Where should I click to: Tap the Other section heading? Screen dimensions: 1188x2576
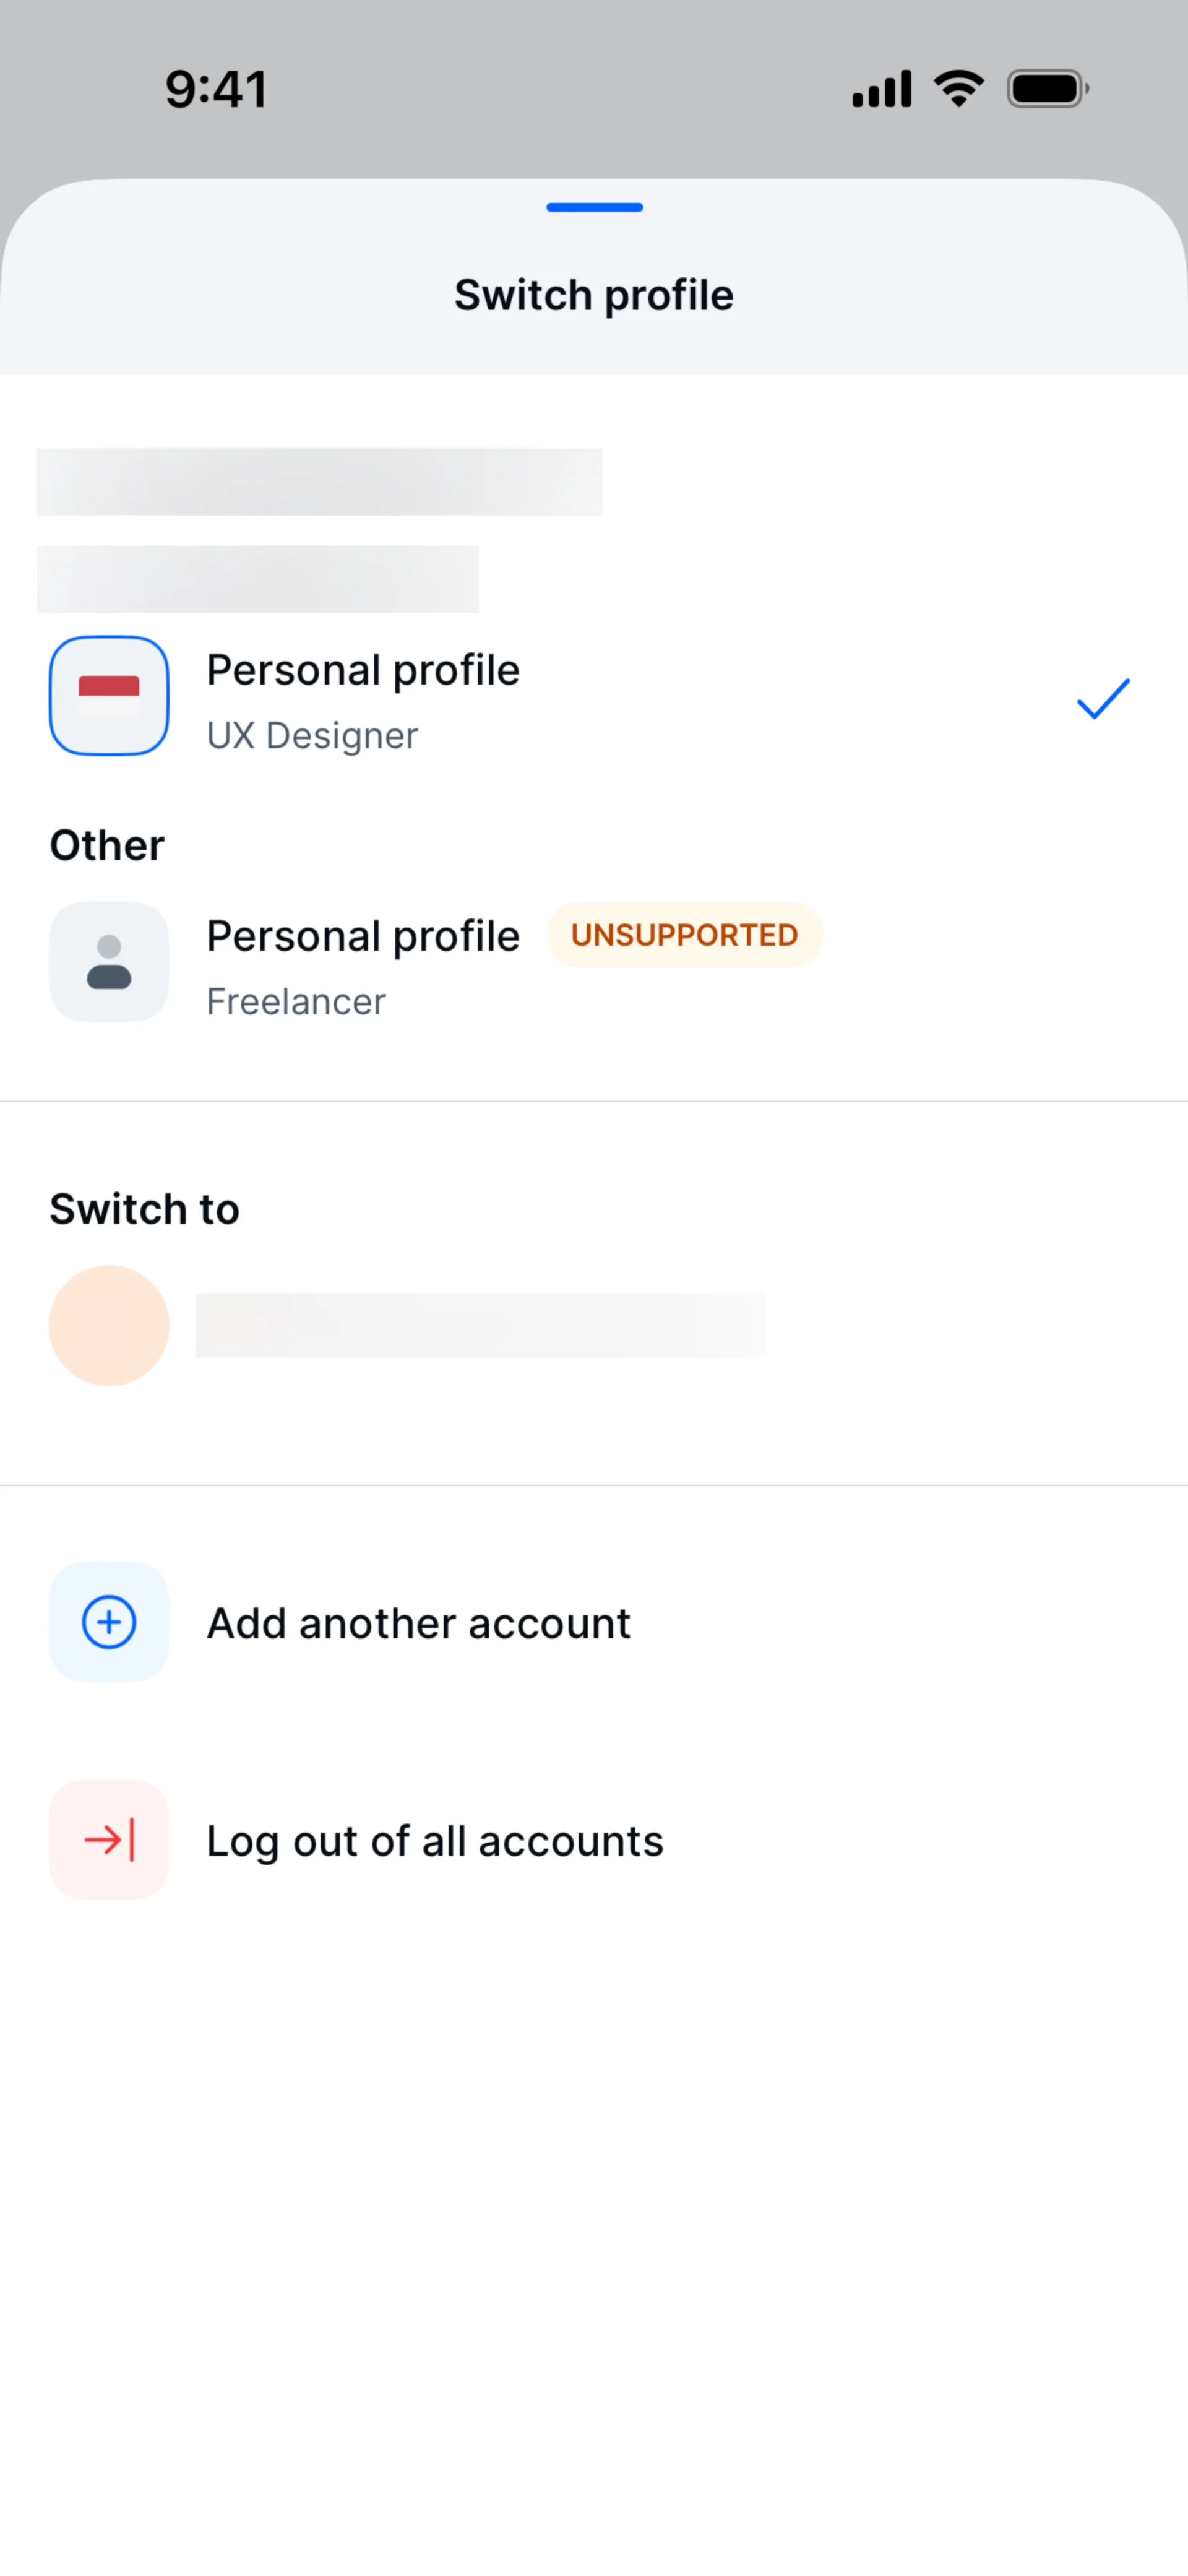[x=107, y=845]
